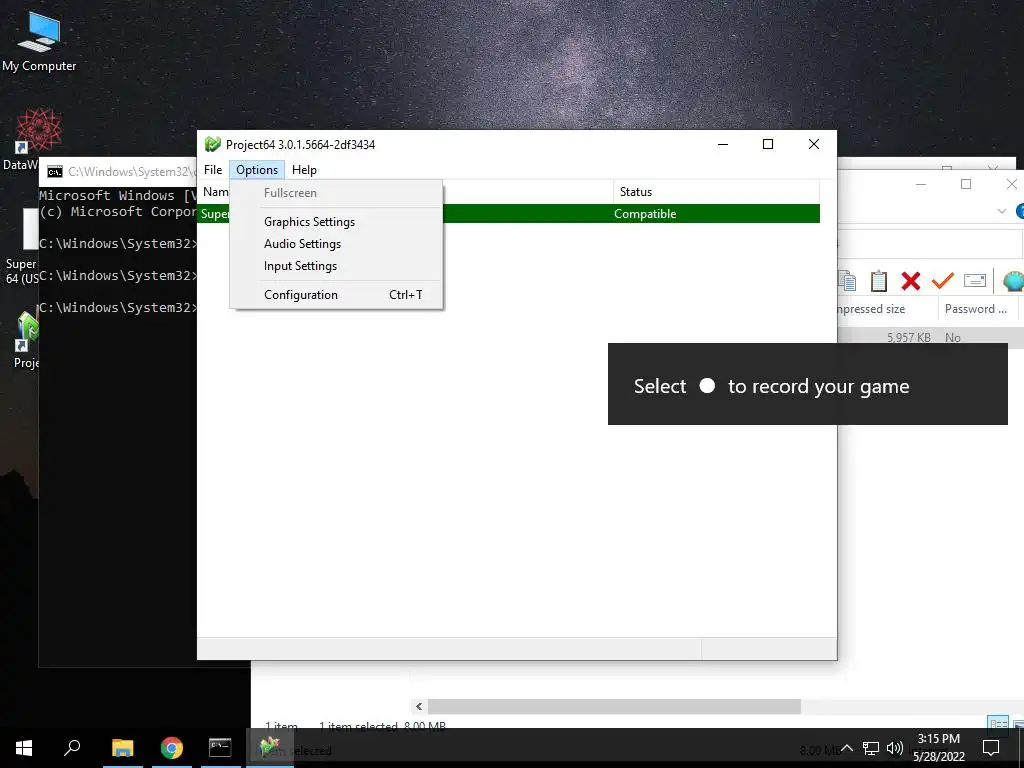The image size is (1024, 768).
Task: Close the open Options menu header
Action: [x=257, y=170]
